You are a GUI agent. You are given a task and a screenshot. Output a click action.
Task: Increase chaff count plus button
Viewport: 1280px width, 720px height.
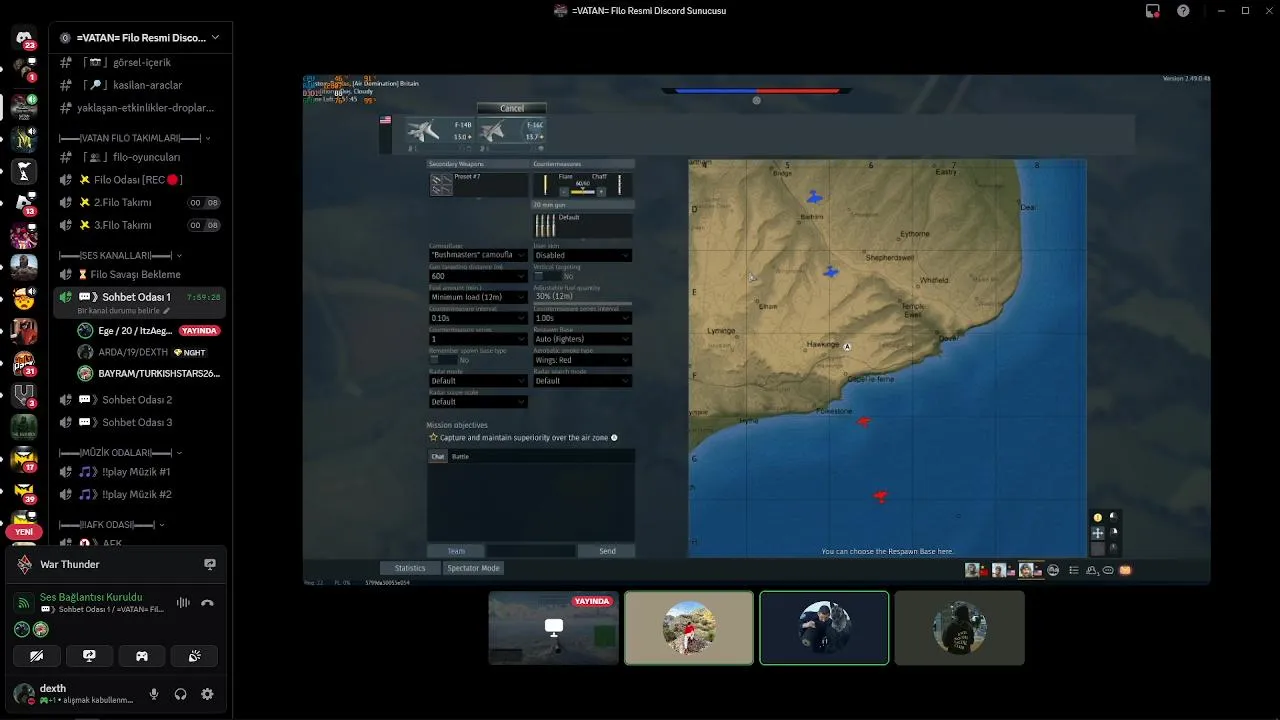[x=601, y=192]
